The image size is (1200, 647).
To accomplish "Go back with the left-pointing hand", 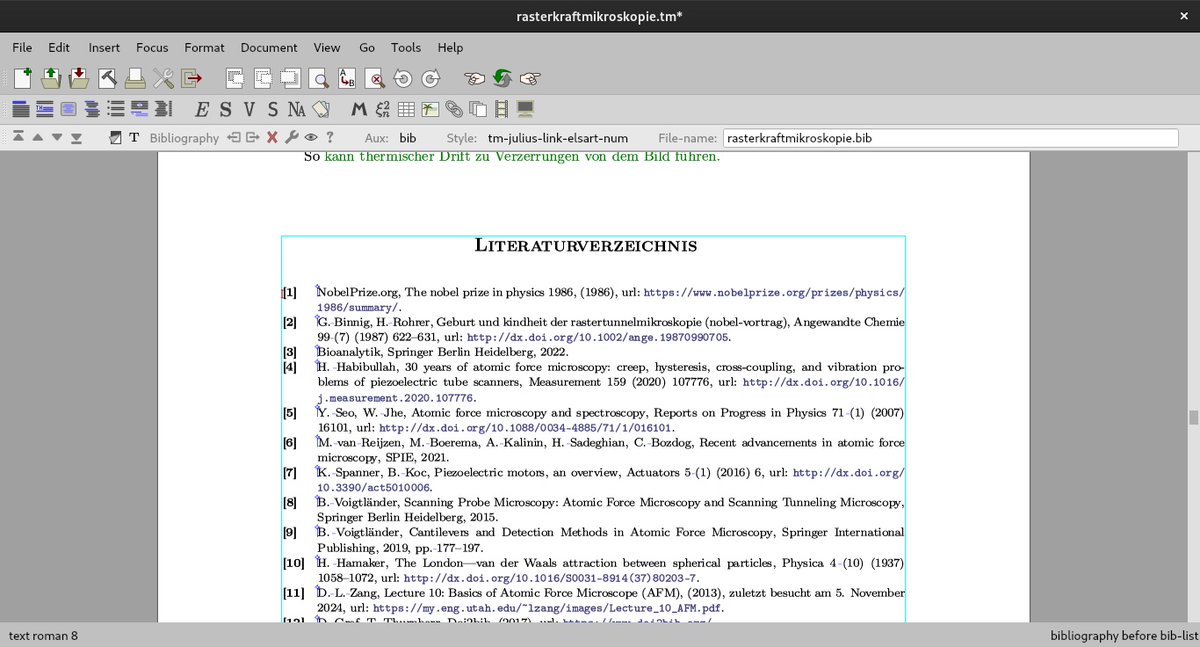I will 475,77.
